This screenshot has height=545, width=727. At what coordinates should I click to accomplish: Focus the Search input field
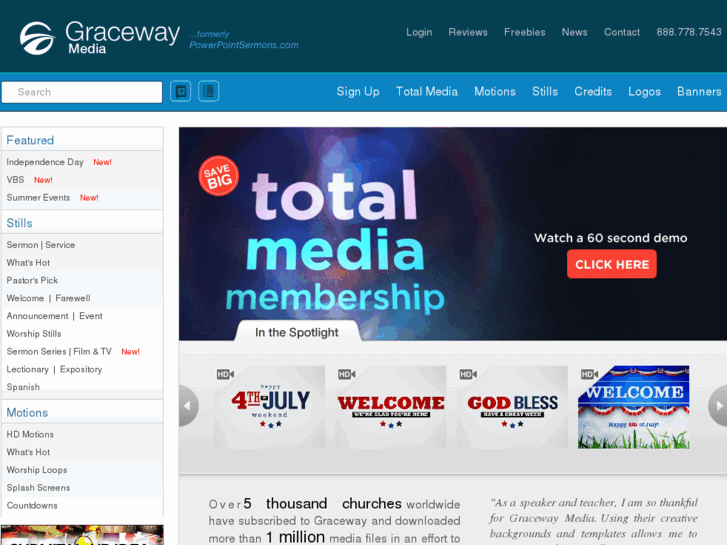(x=82, y=92)
